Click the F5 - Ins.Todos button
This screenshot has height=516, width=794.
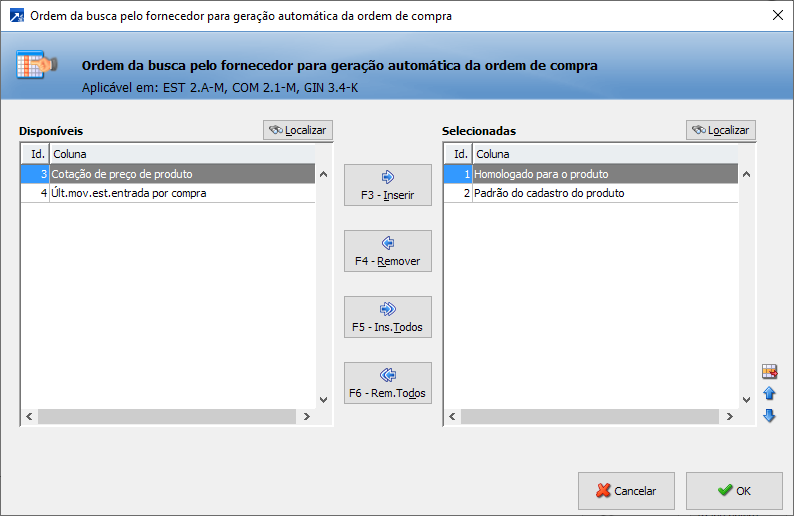click(388, 317)
